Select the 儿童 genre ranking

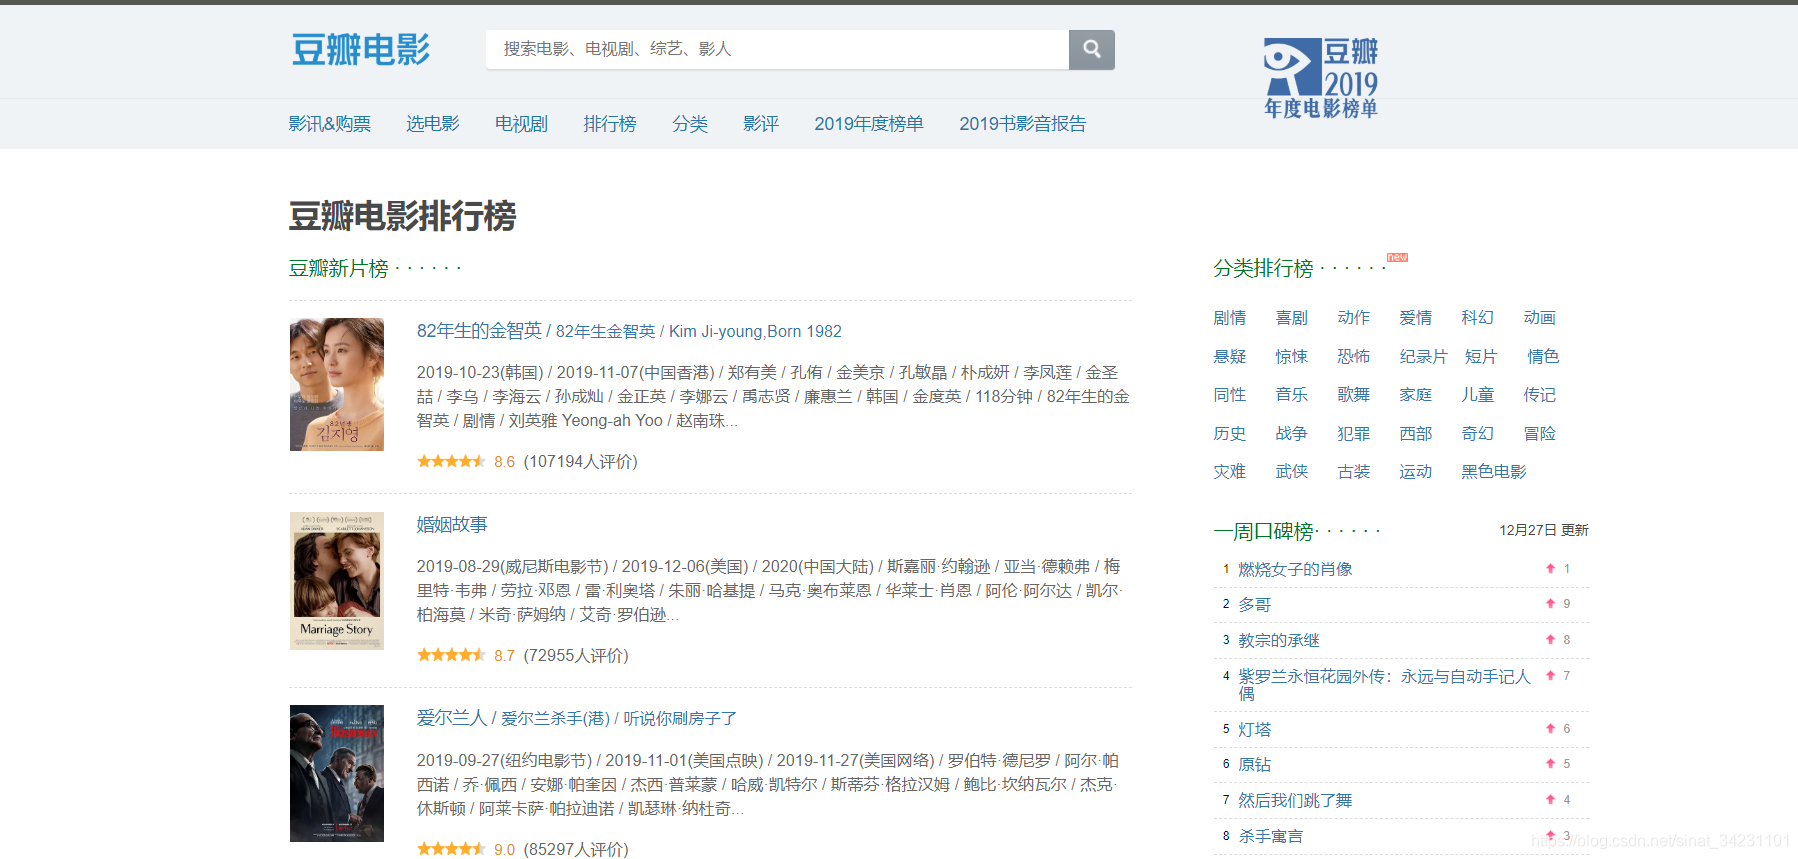tap(1478, 395)
